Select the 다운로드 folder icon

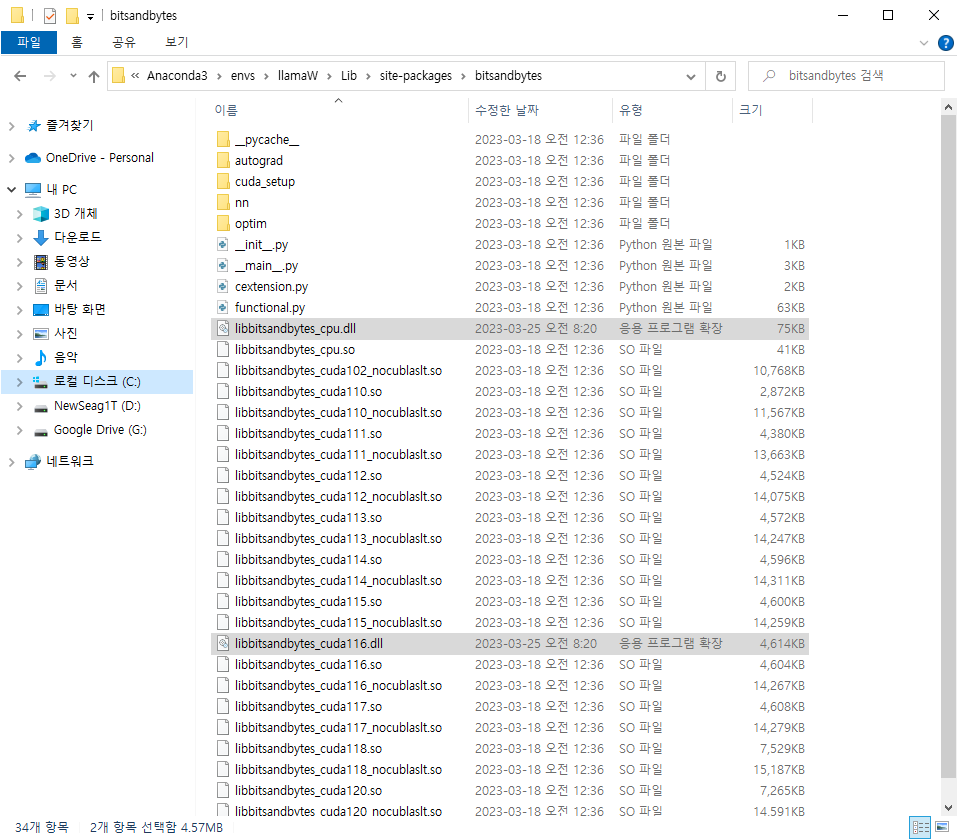41,238
